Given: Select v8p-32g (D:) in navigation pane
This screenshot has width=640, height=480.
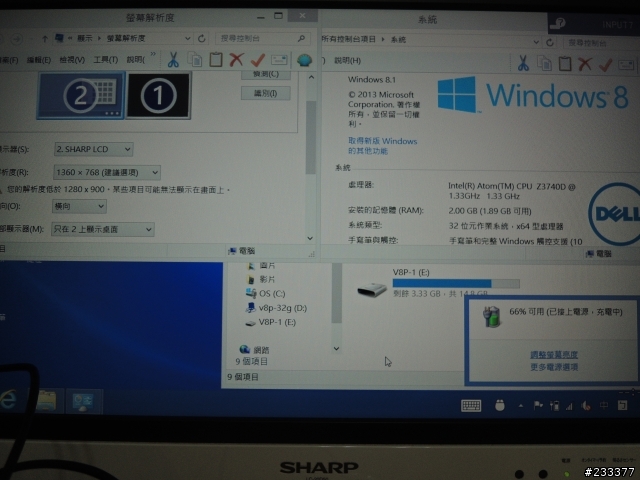Looking at the screenshot, I should [276, 308].
